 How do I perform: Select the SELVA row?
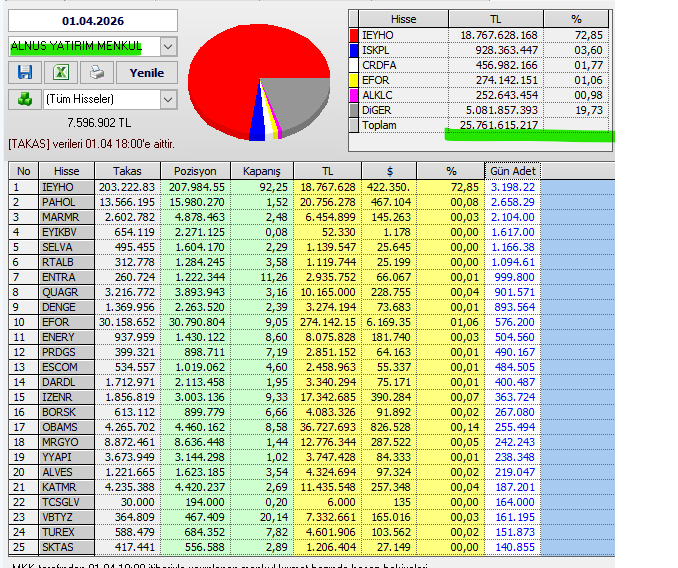point(311,247)
